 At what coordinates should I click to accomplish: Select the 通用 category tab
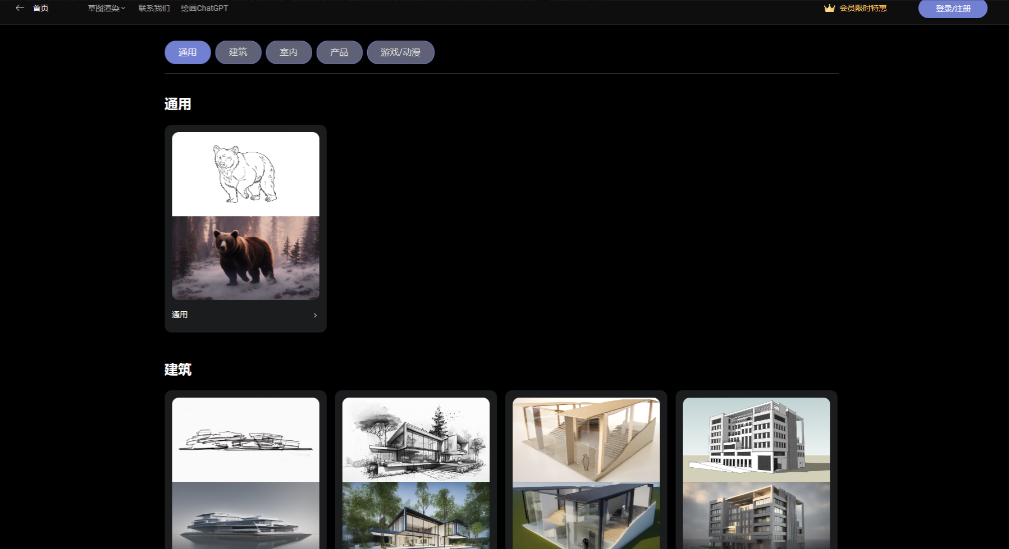(187, 52)
